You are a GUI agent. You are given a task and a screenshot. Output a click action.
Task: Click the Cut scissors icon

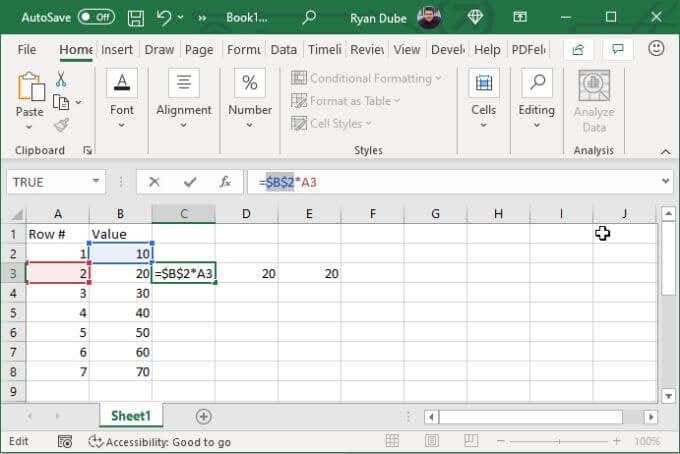click(61, 79)
